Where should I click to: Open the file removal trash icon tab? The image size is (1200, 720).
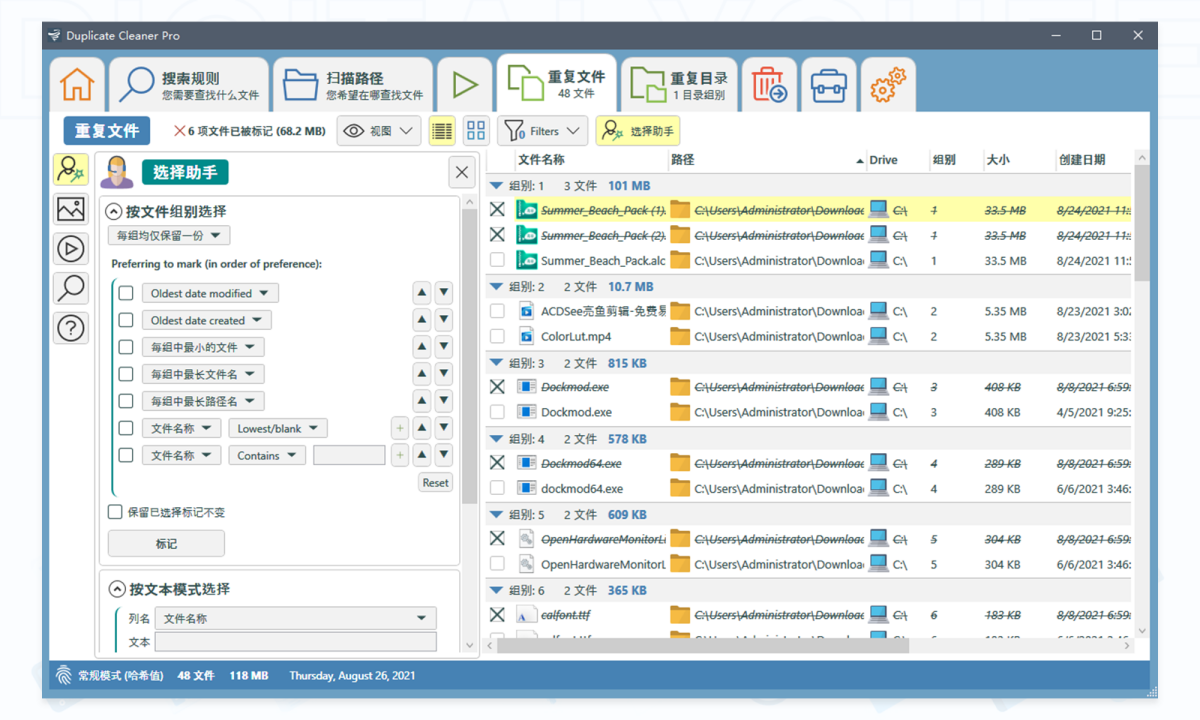(x=769, y=85)
